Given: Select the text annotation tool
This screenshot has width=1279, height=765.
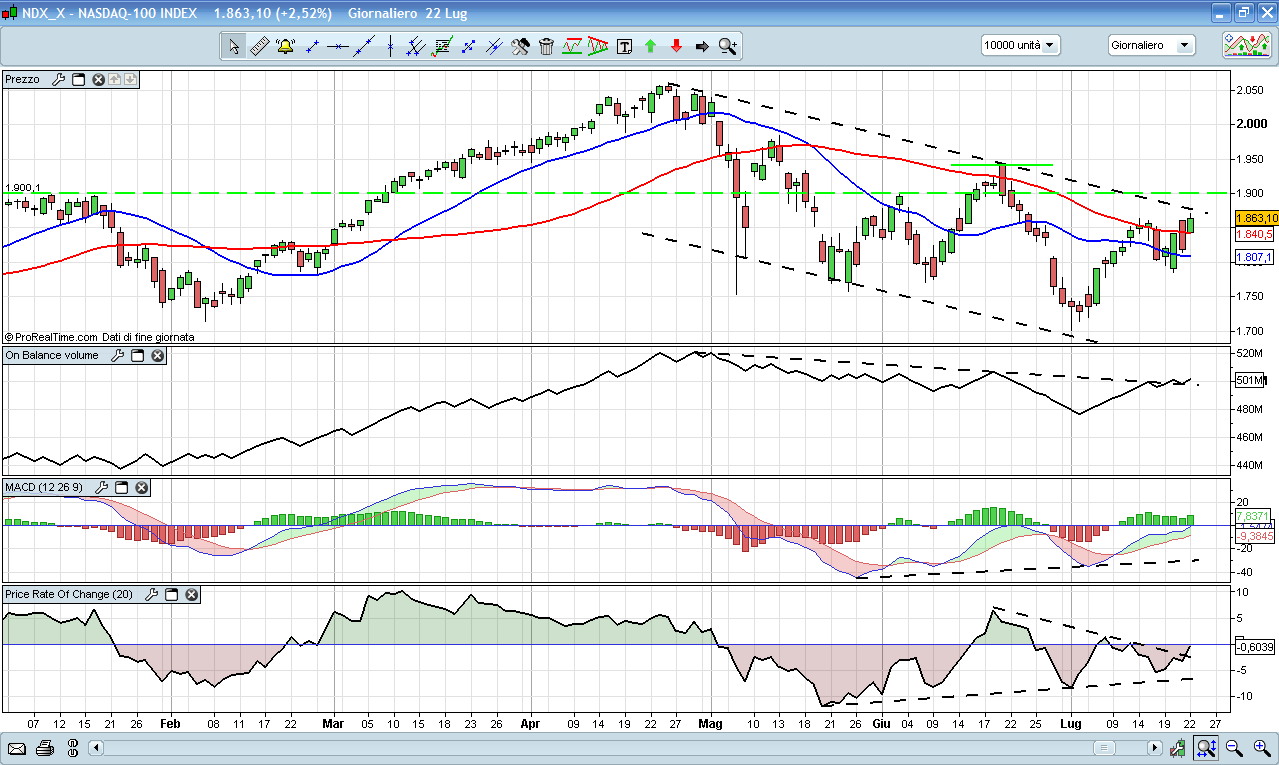Looking at the screenshot, I should [x=625, y=46].
